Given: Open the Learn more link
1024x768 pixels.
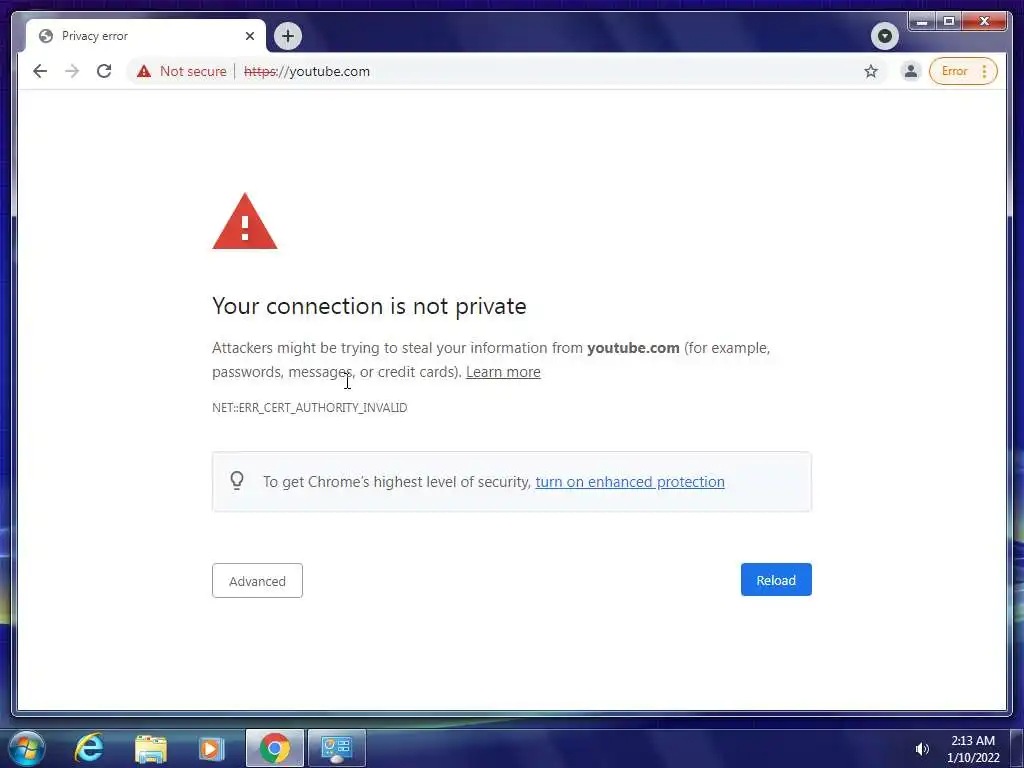Looking at the screenshot, I should click(503, 372).
